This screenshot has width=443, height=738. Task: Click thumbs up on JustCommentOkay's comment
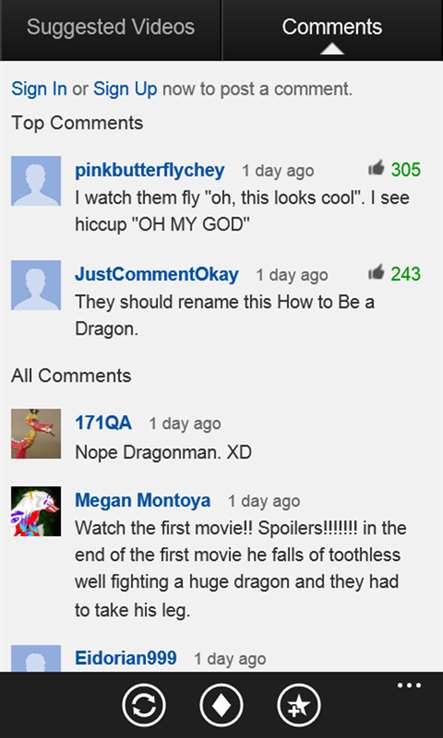pyautogui.click(x=376, y=272)
